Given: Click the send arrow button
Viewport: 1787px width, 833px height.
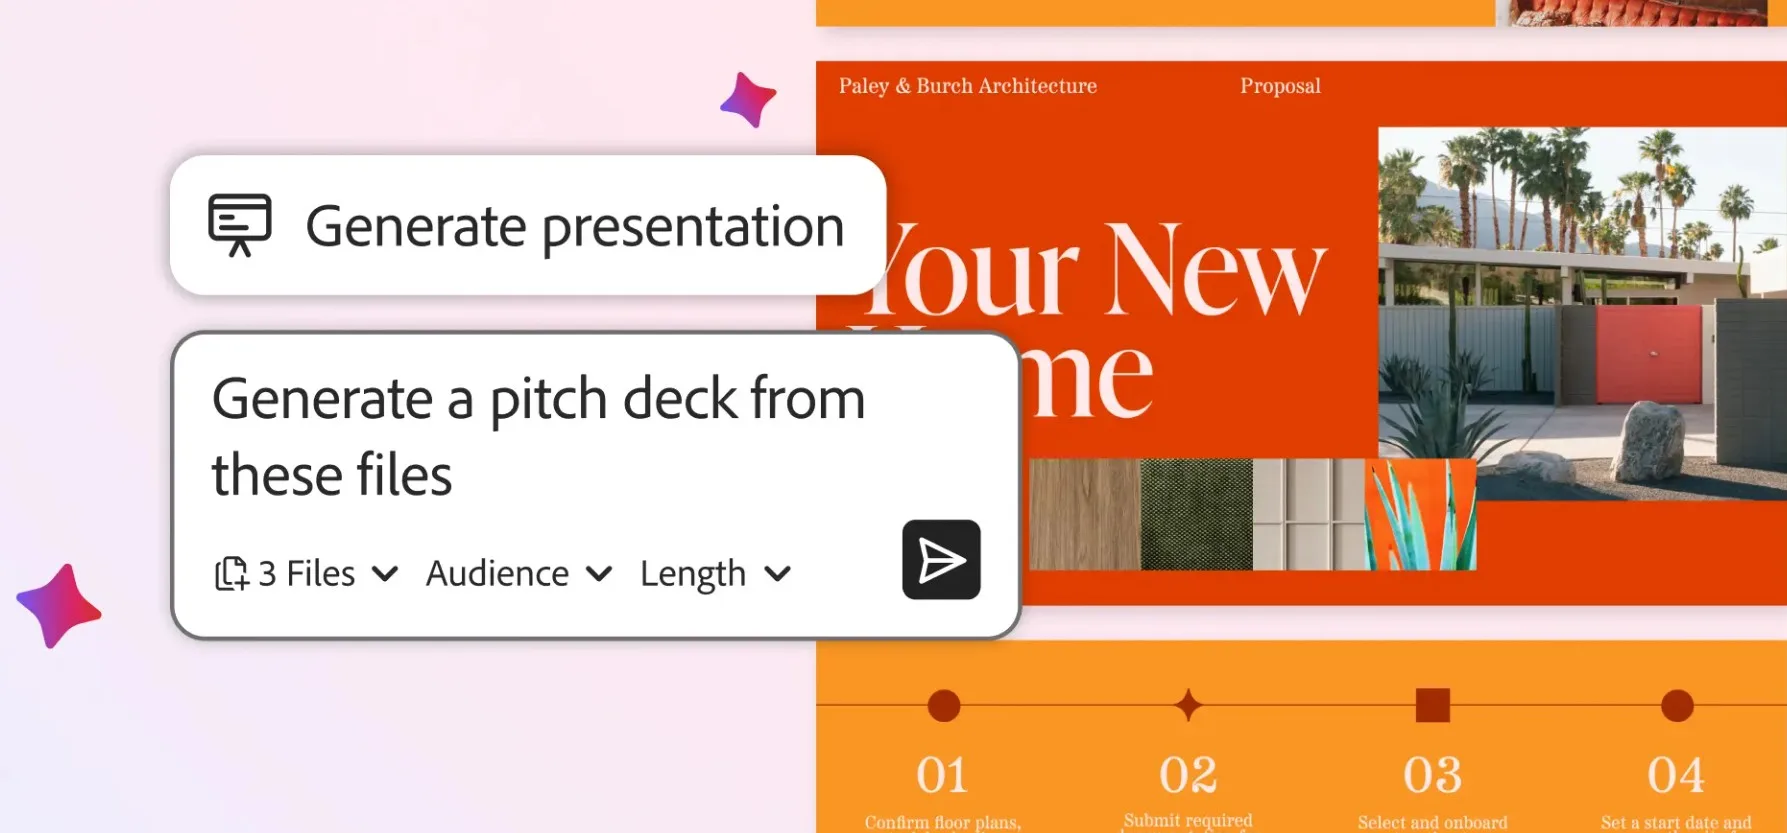Looking at the screenshot, I should point(940,560).
